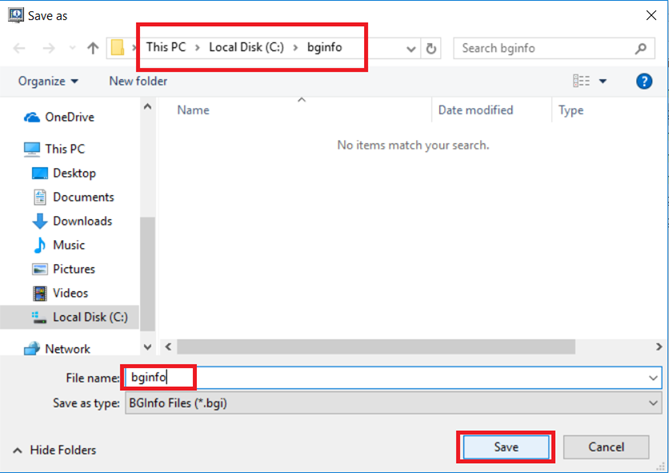Click the Up one level arrow

point(93,48)
